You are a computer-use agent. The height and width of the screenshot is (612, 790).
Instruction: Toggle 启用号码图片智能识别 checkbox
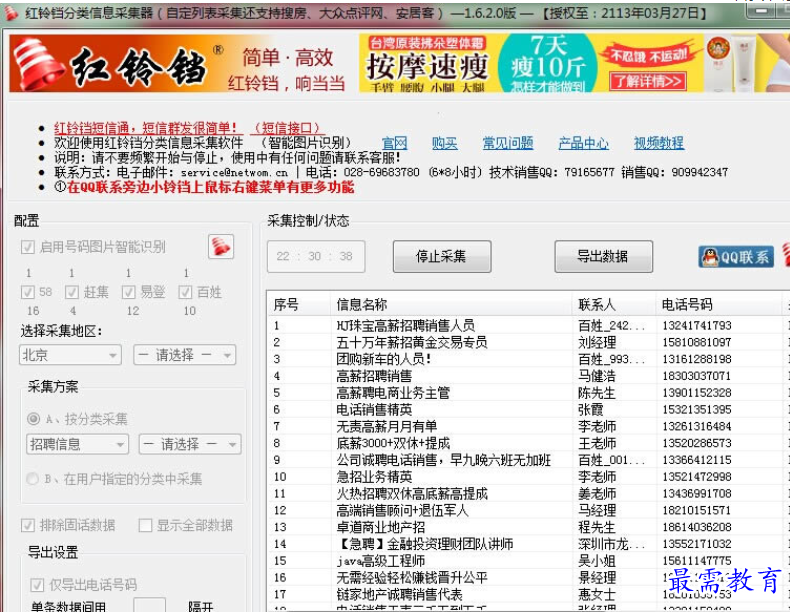[x=28, y=247]
